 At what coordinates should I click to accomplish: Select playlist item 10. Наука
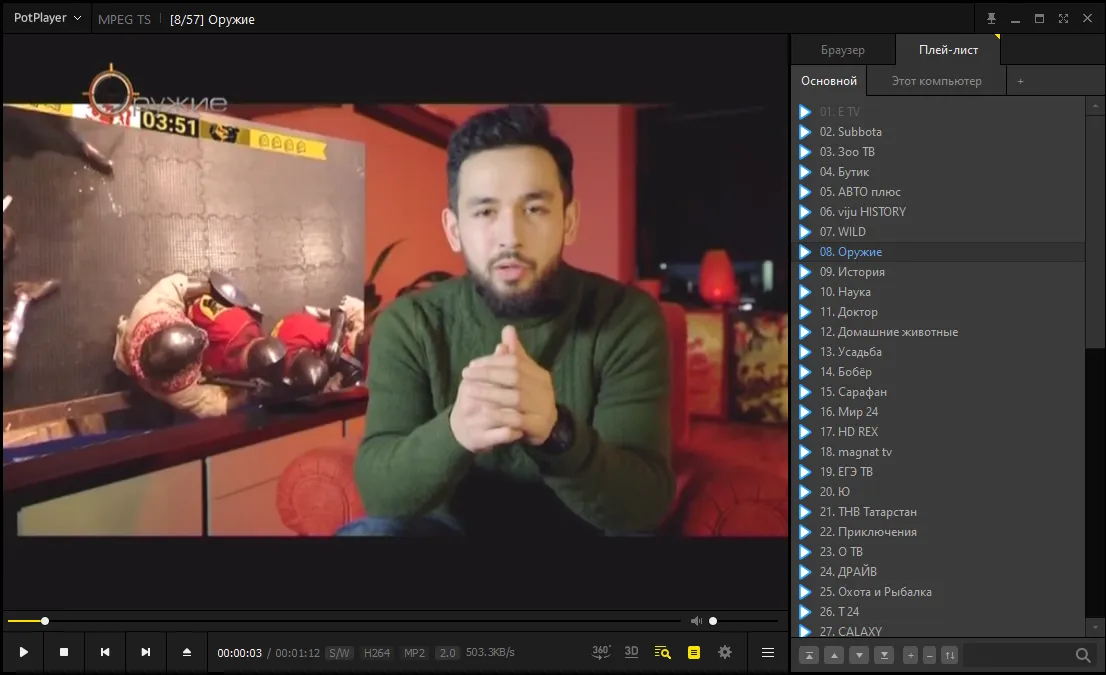tap(938, 291)
